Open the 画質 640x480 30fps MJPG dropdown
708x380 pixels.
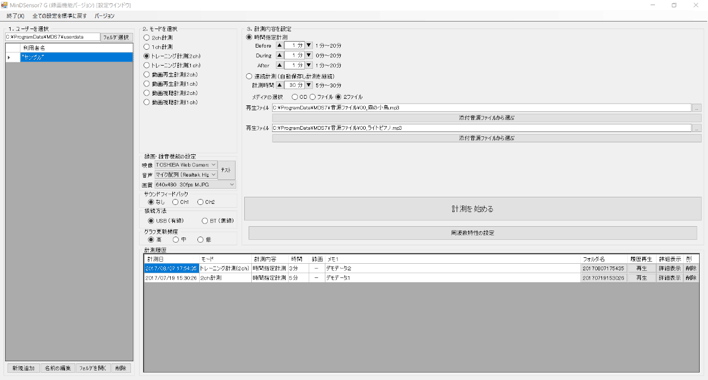coord(195,185)
